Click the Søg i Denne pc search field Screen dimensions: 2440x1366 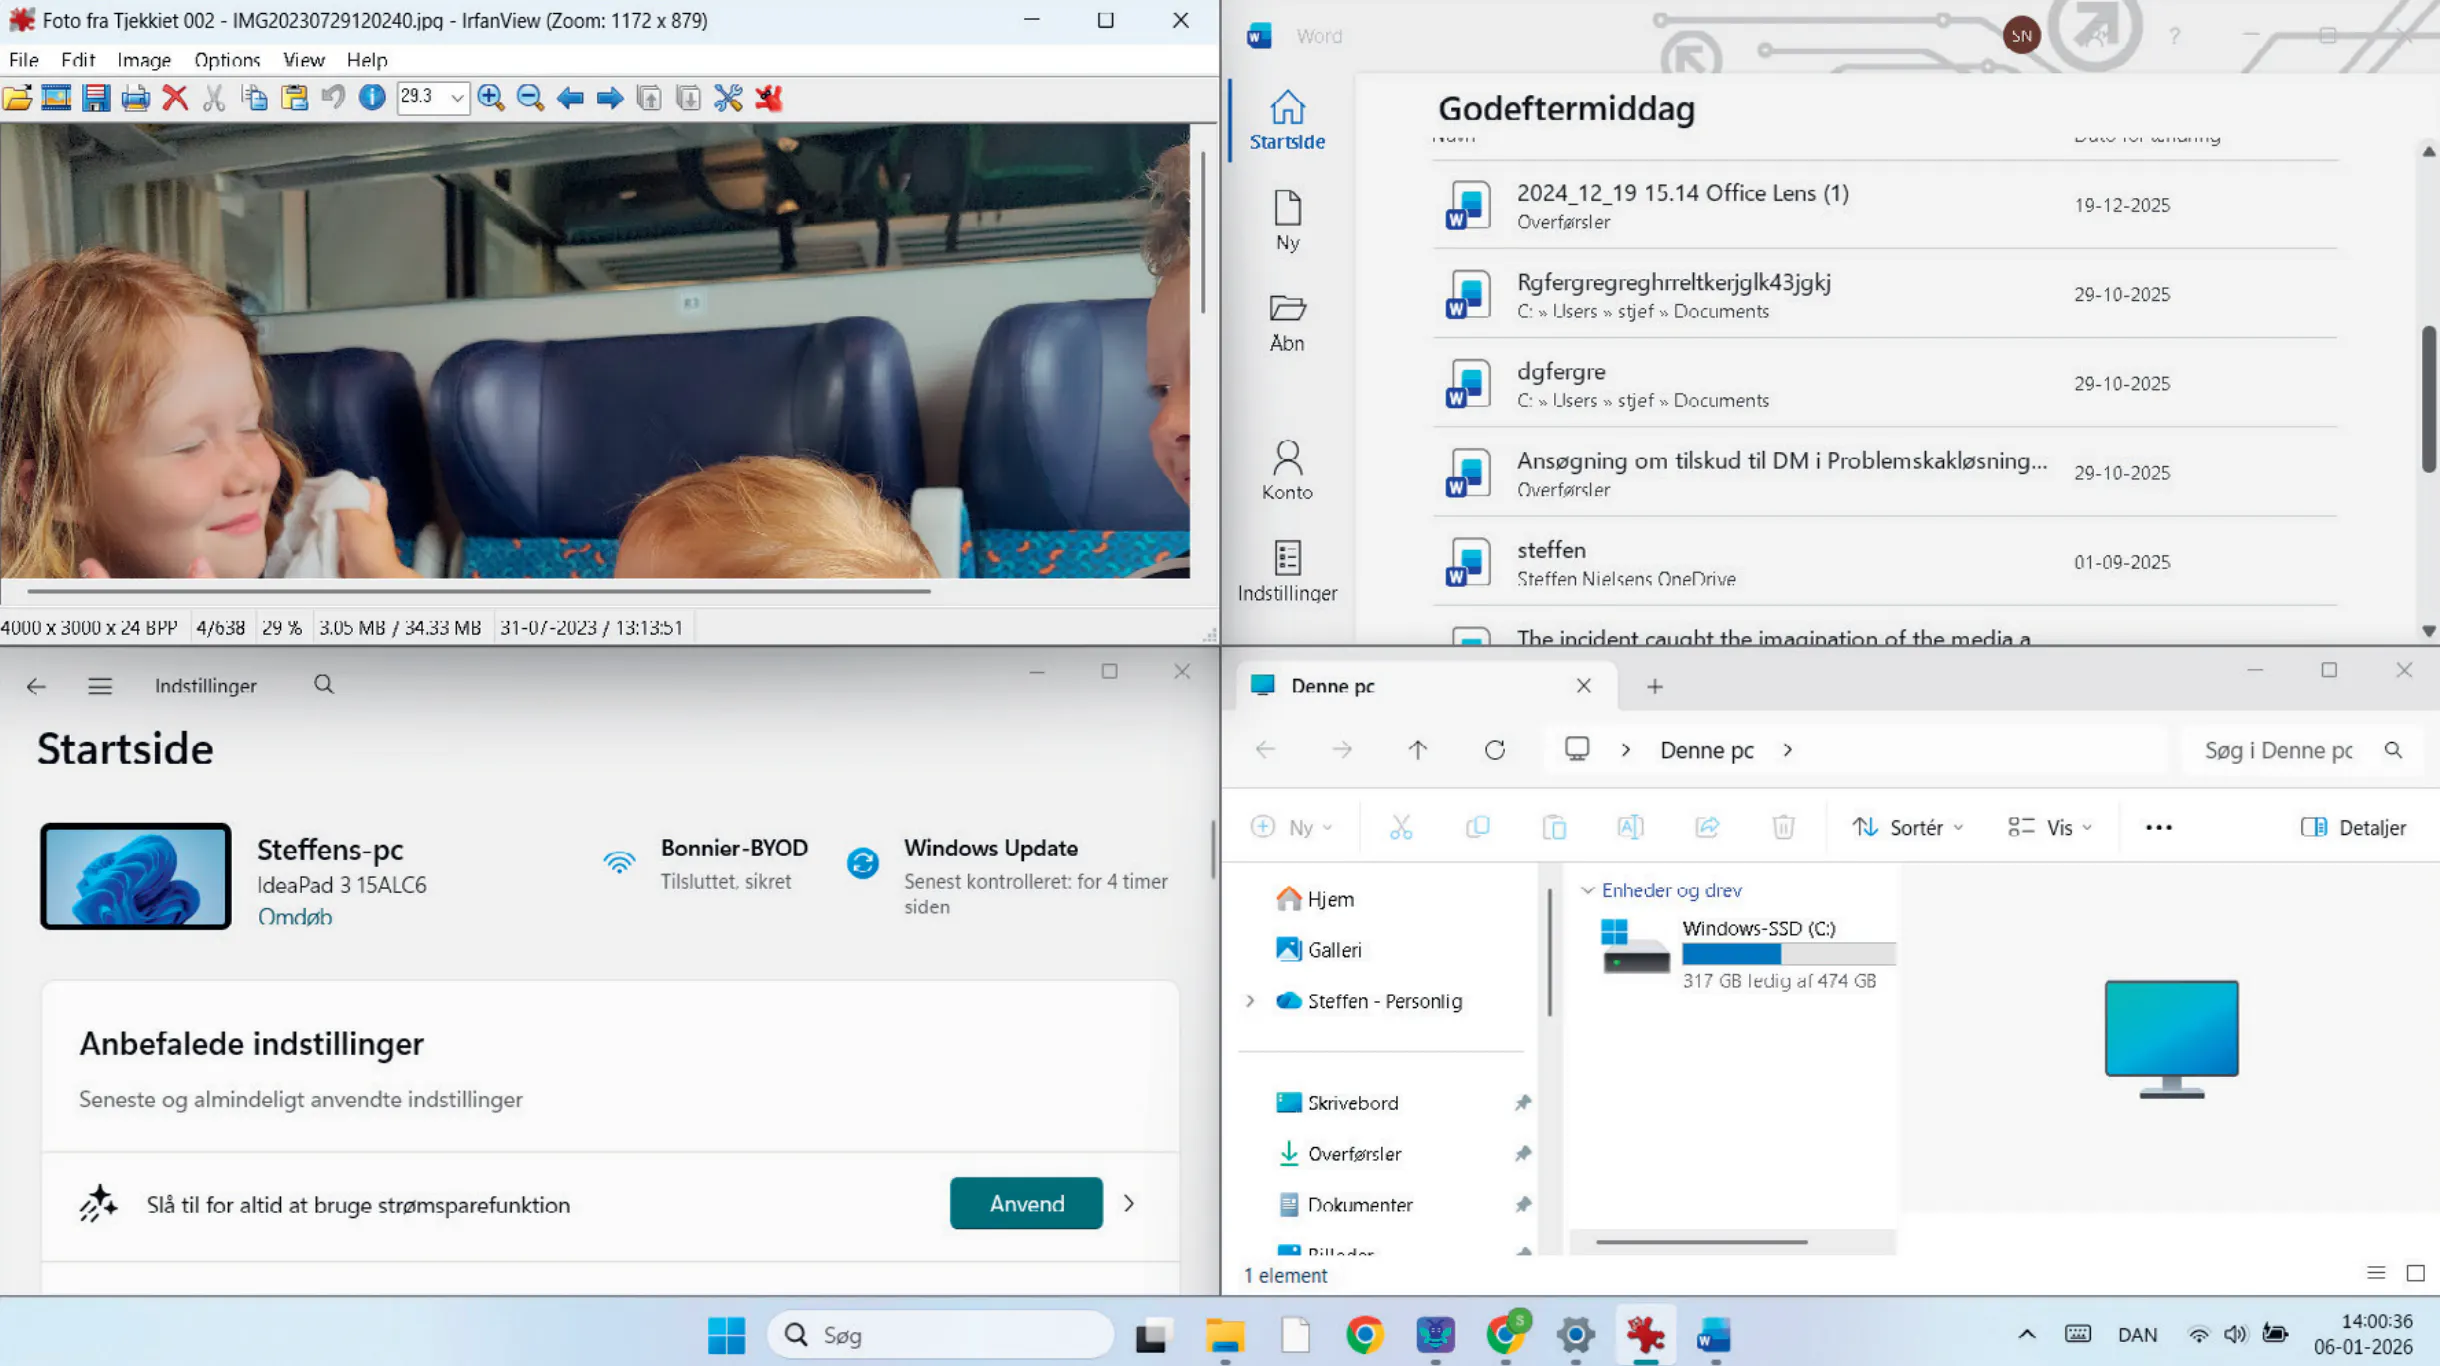pyautogui.click(x=2280, y=750)
